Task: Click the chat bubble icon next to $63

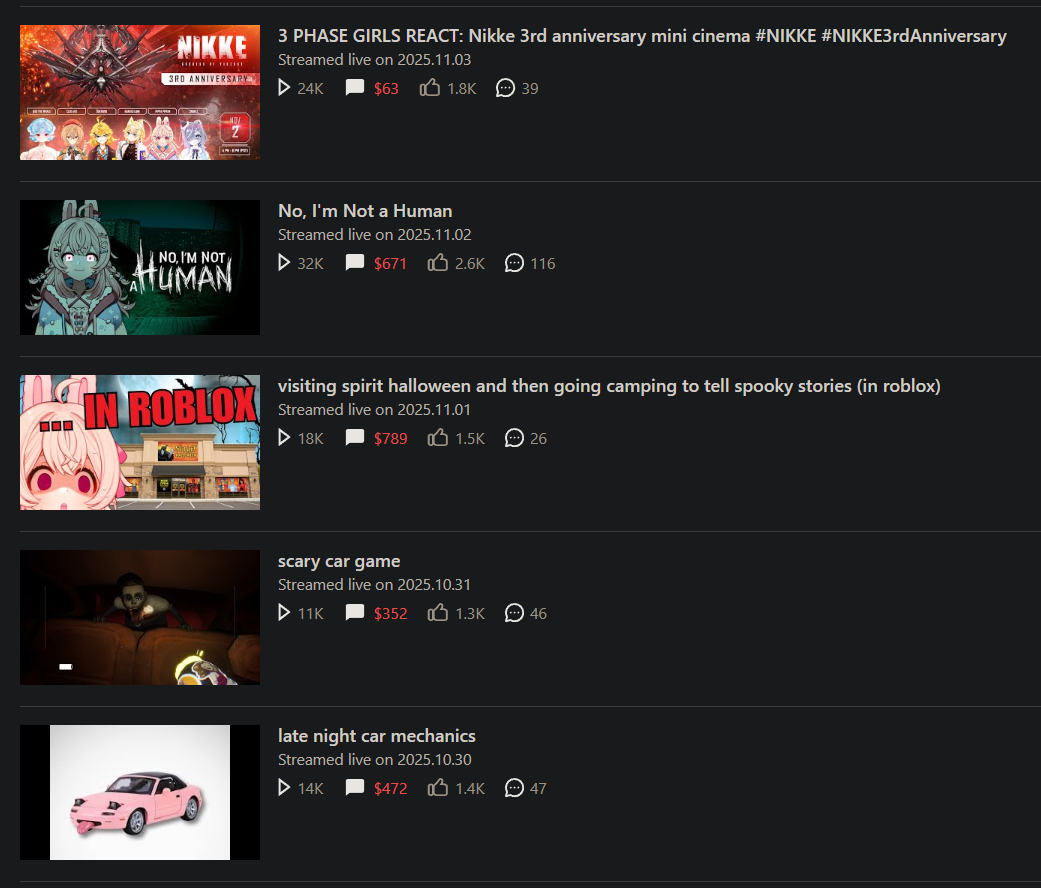Action: coord(355,88)
